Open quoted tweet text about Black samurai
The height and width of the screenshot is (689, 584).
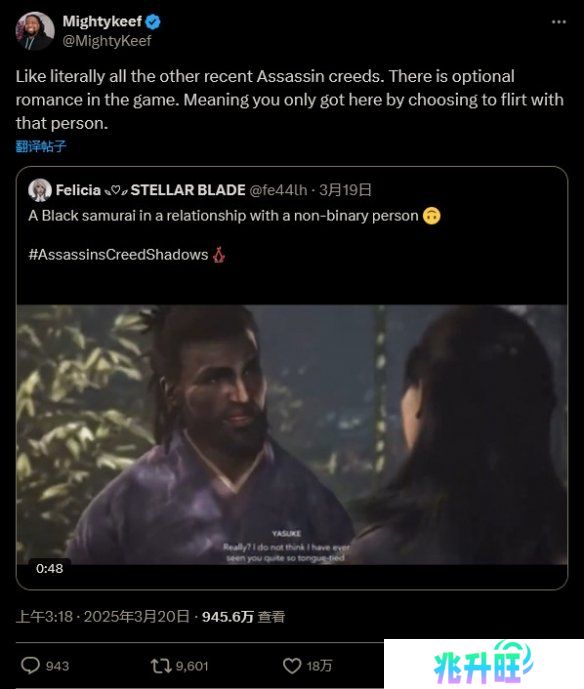point(223,216)
